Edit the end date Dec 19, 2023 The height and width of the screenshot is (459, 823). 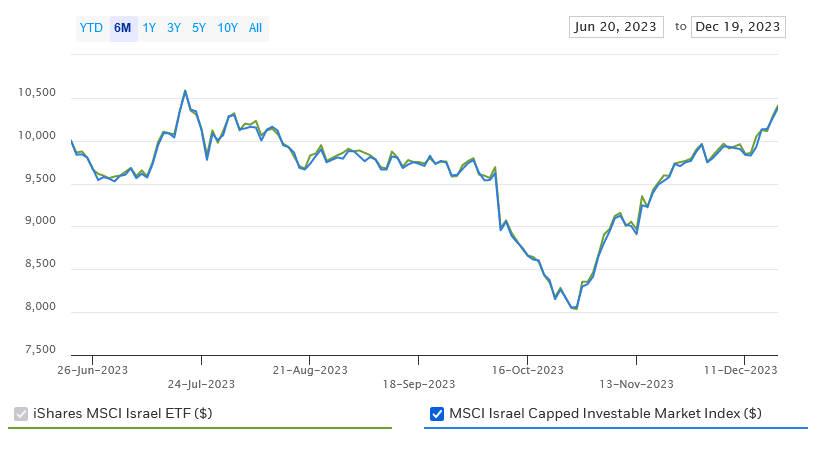pyautogui.click(x=738, y=27)
